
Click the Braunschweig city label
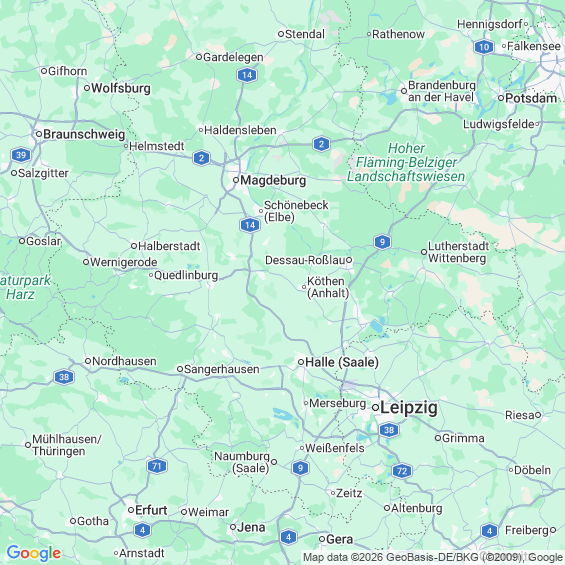click(84, 134)
